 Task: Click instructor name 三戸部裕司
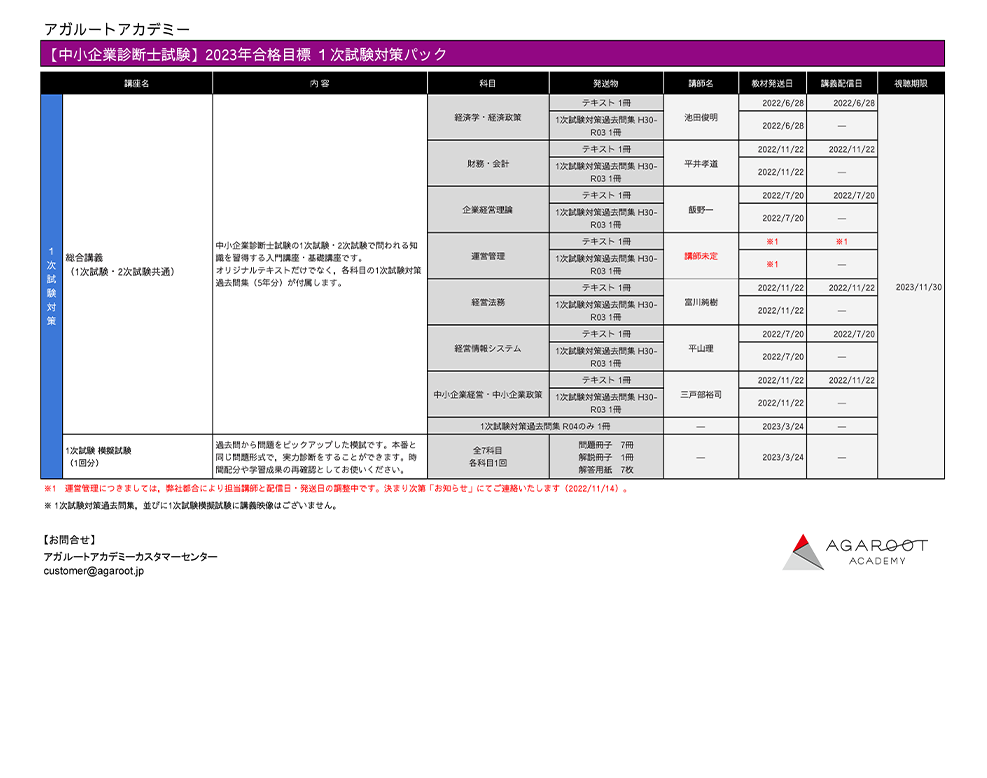click(x=700, y=395)
